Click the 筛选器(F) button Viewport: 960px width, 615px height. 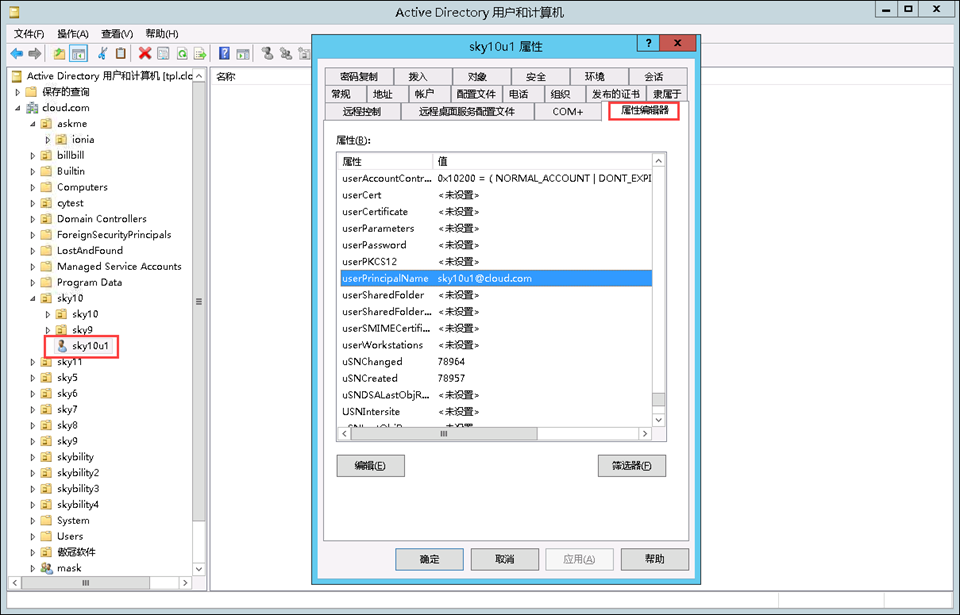pyautogui.click(x=631, y=465)
